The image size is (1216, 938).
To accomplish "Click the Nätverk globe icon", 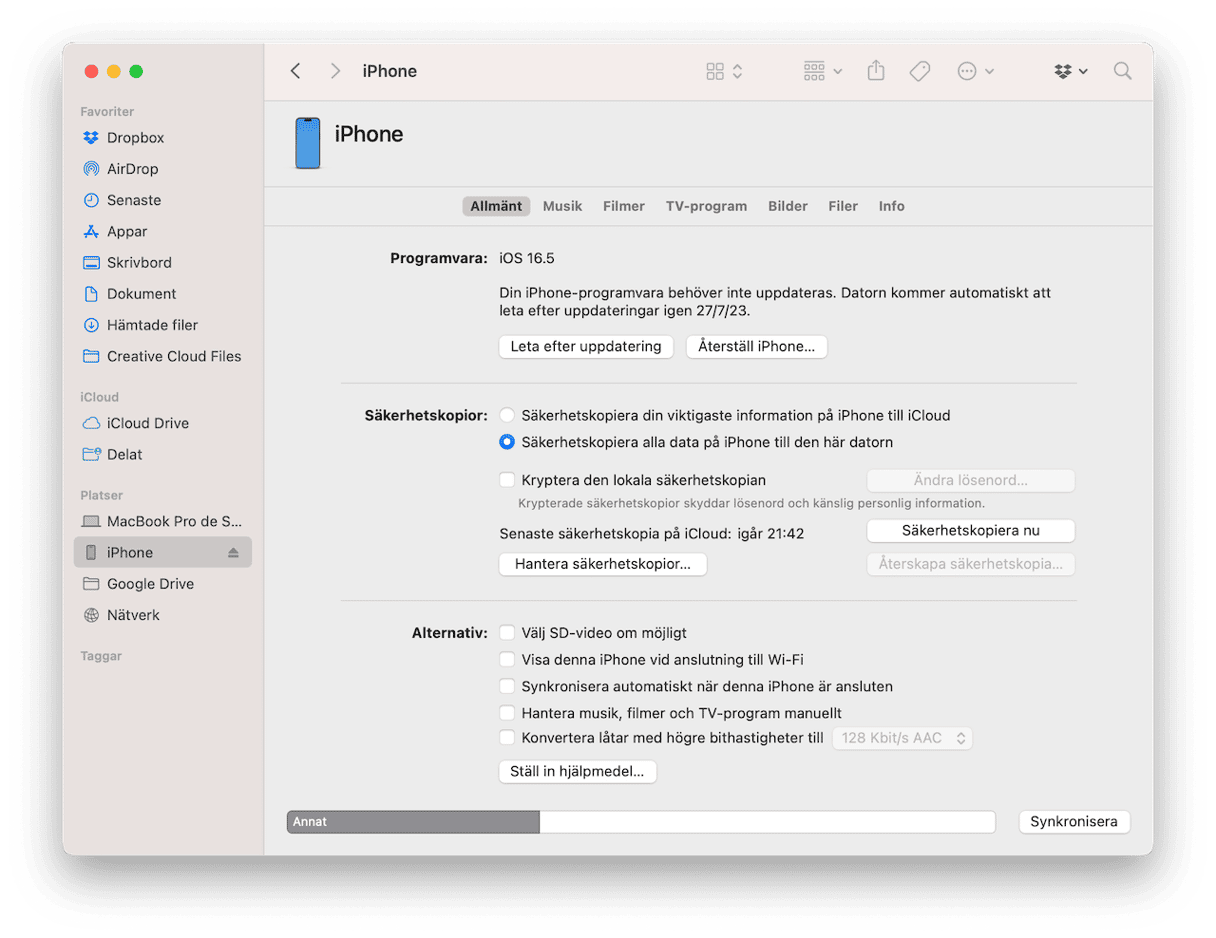I will pyautogui.click(x=91, y=615).
